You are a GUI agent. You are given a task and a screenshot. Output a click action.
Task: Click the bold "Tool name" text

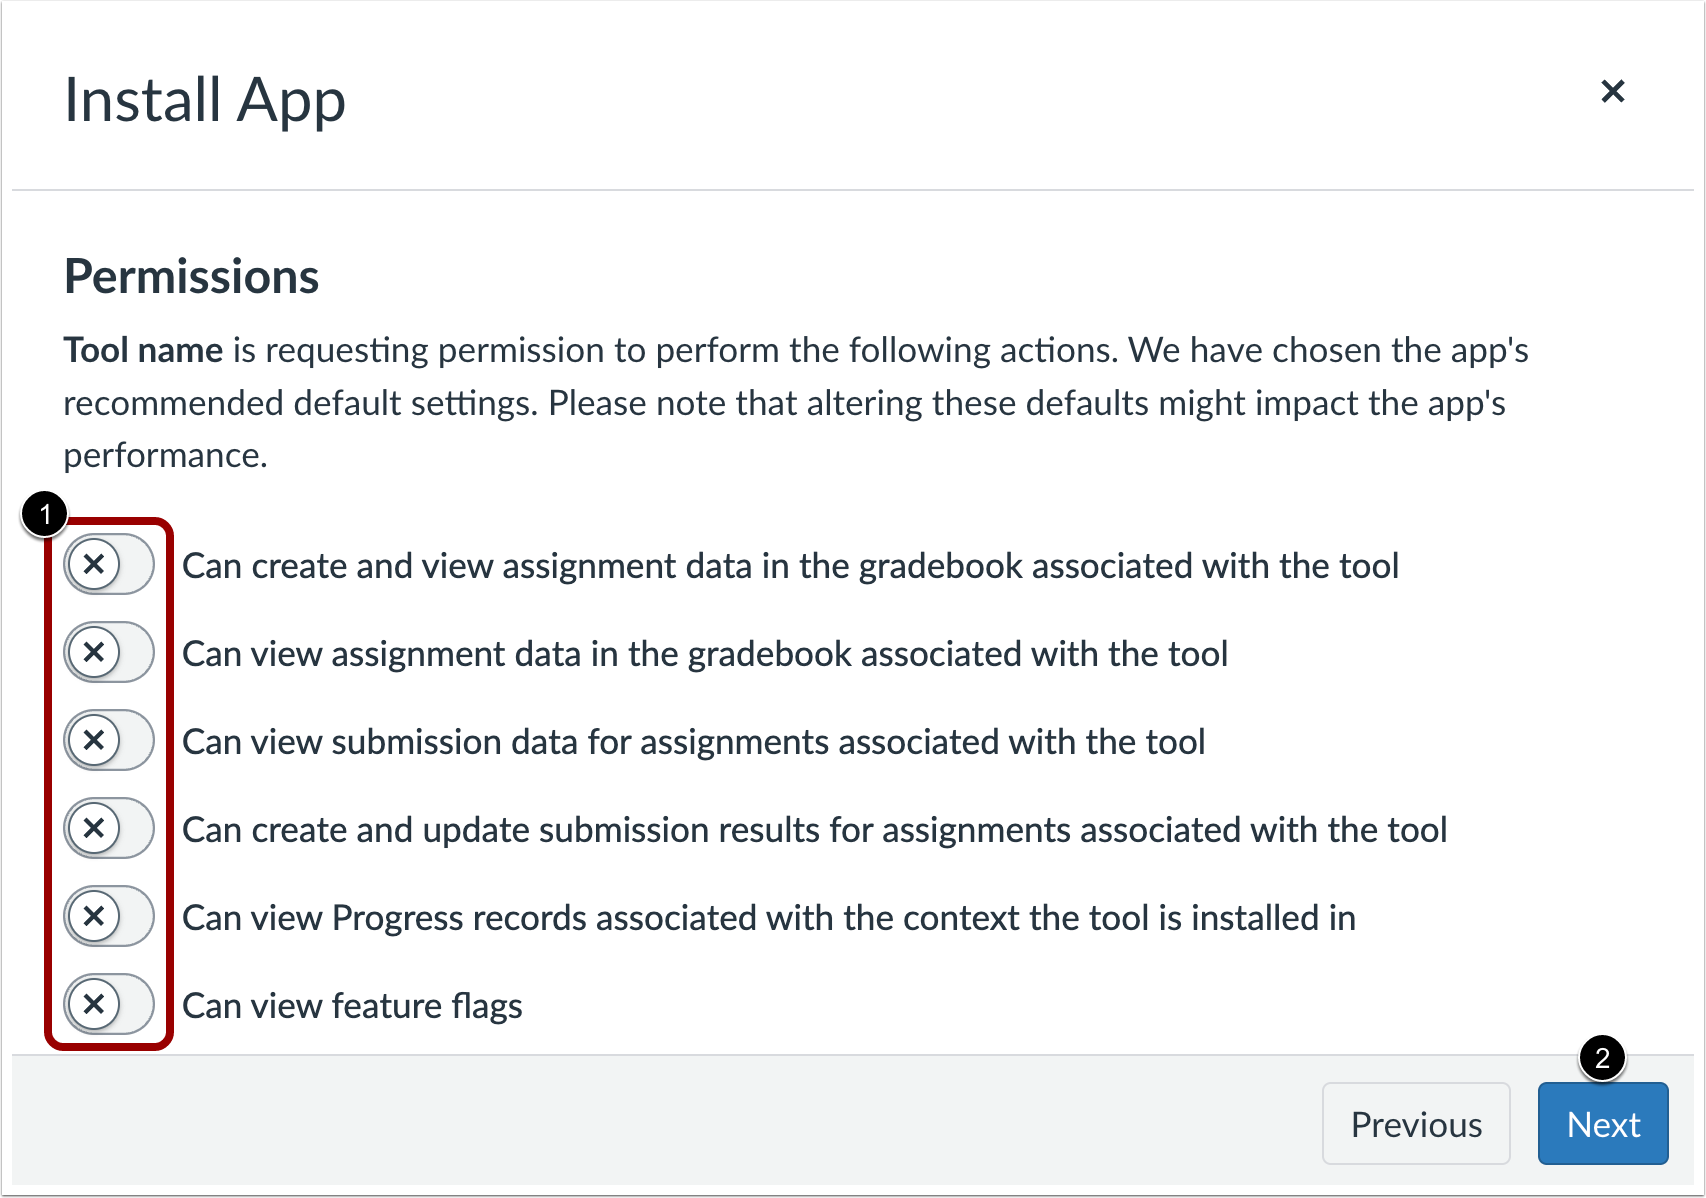pos(142,350)
